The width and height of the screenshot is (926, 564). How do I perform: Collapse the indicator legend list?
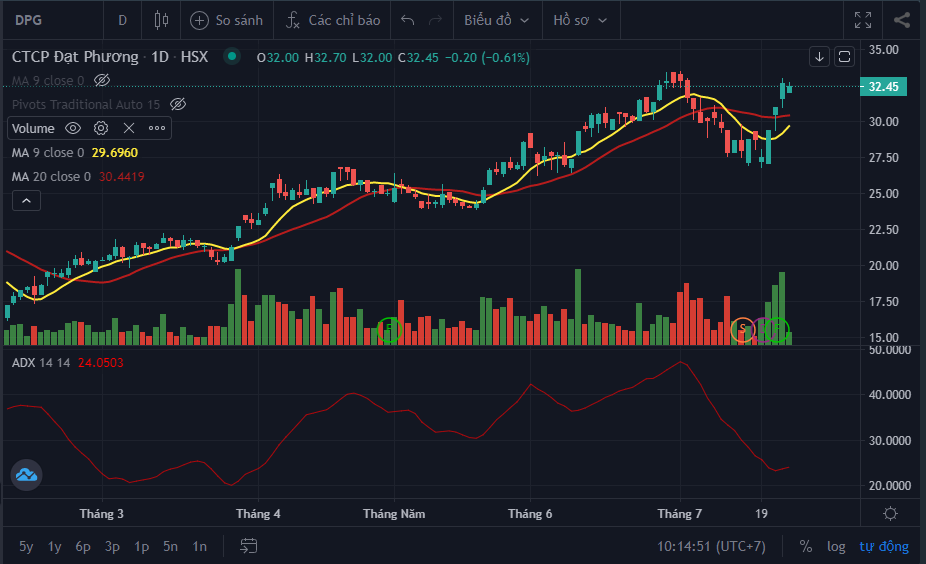coord(26,201)
